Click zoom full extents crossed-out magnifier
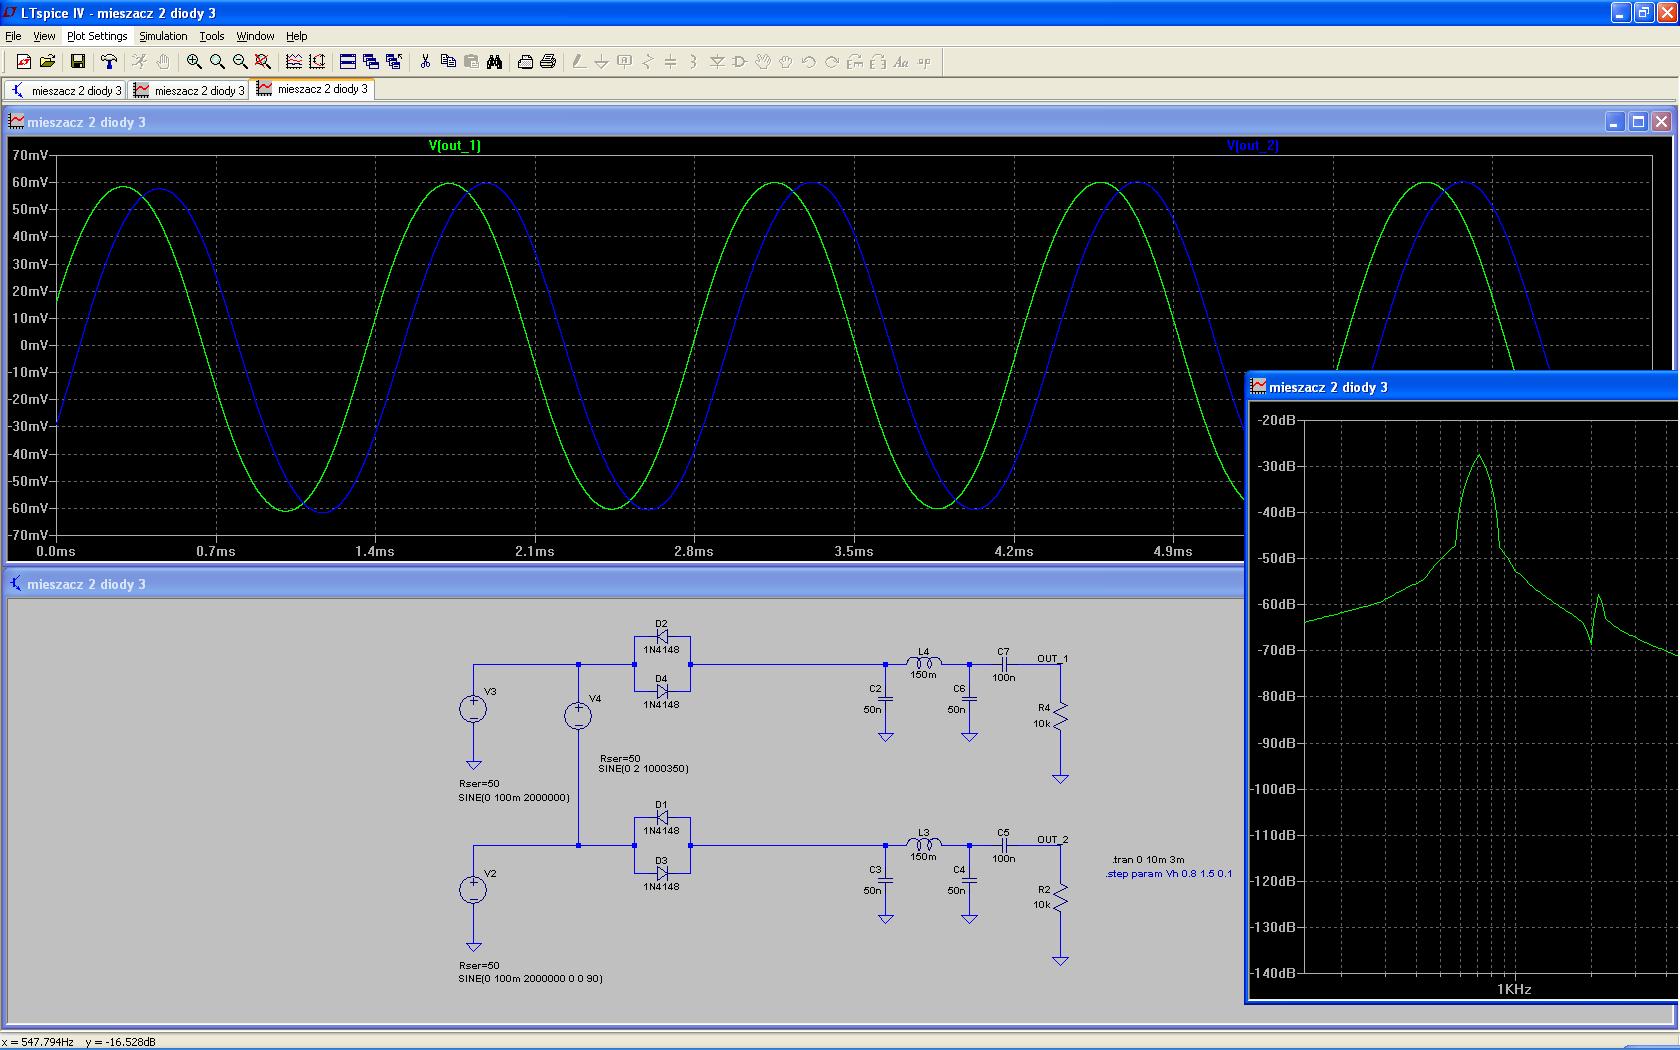 pos(263,62)
